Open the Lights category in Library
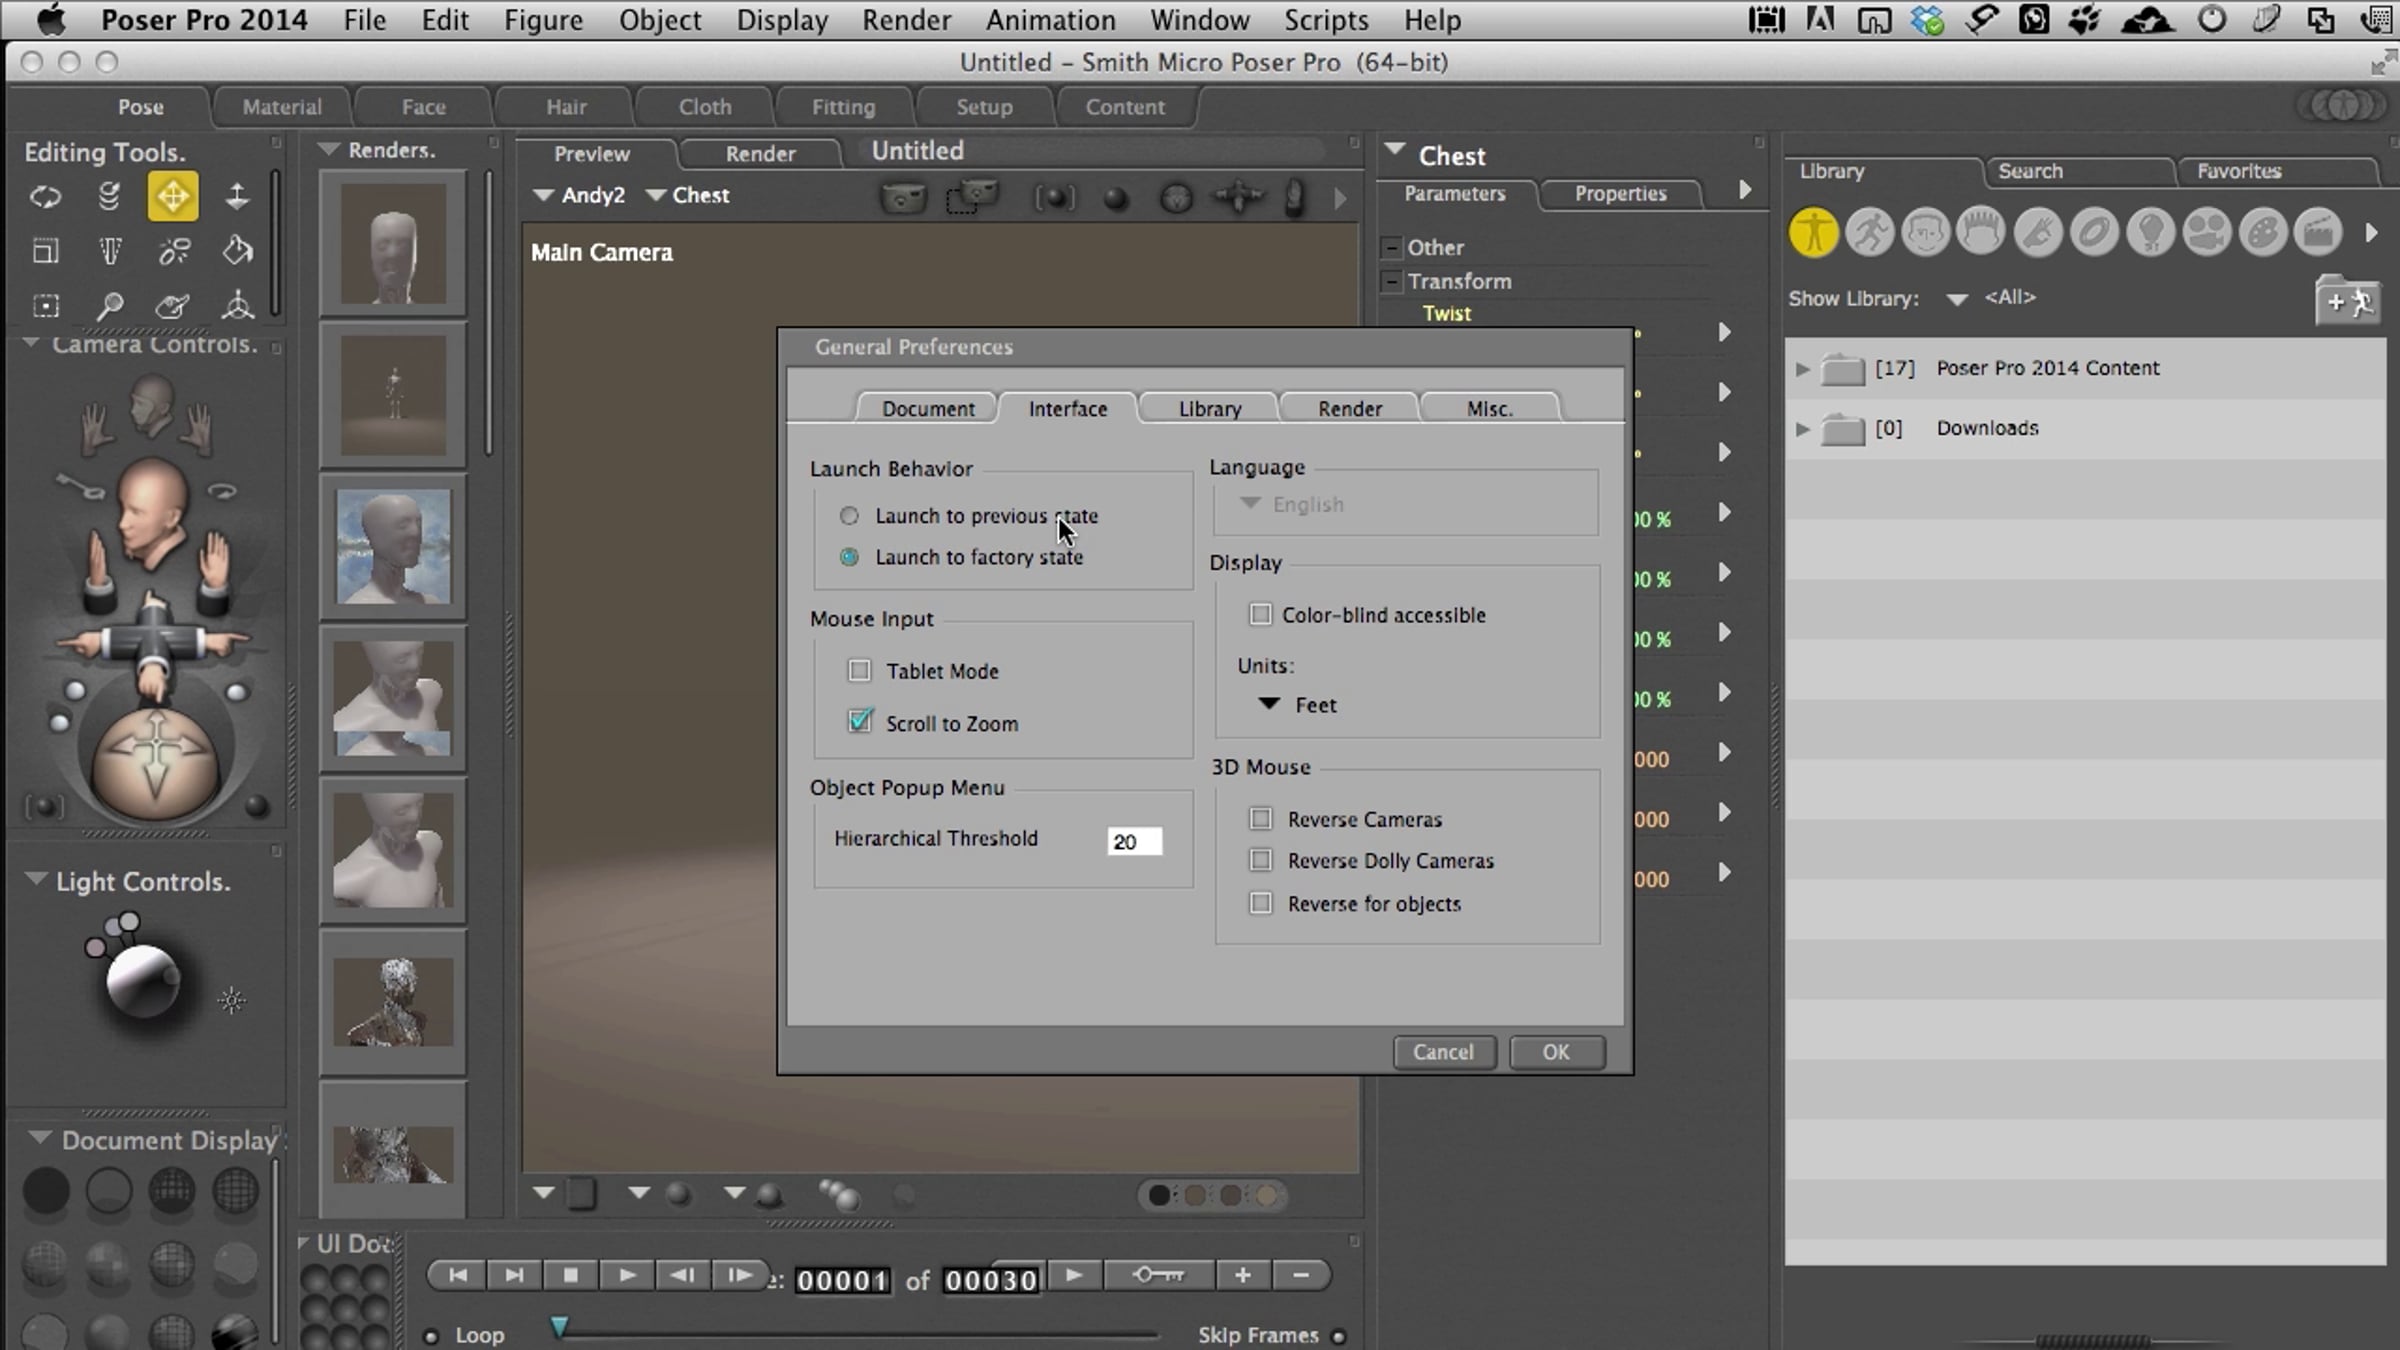Screen dimensions: 2400x1350 pyautogui.click(x=2150, y=233)
